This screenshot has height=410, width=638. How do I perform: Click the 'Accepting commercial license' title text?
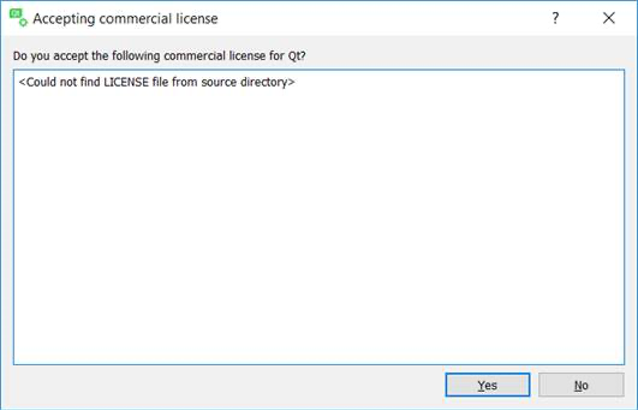coord(125,18)
